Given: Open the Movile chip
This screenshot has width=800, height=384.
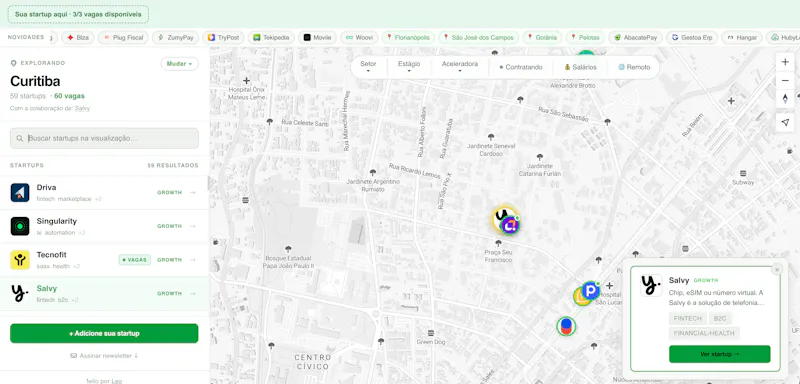Looking at the screenshot, I should pos(317,38).
